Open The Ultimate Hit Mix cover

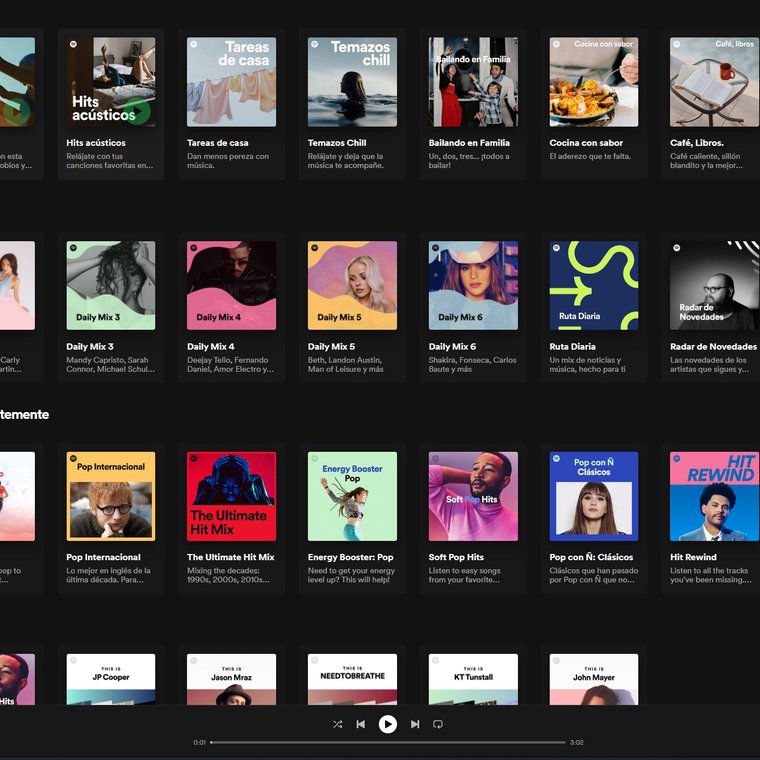tap(231, 496)
